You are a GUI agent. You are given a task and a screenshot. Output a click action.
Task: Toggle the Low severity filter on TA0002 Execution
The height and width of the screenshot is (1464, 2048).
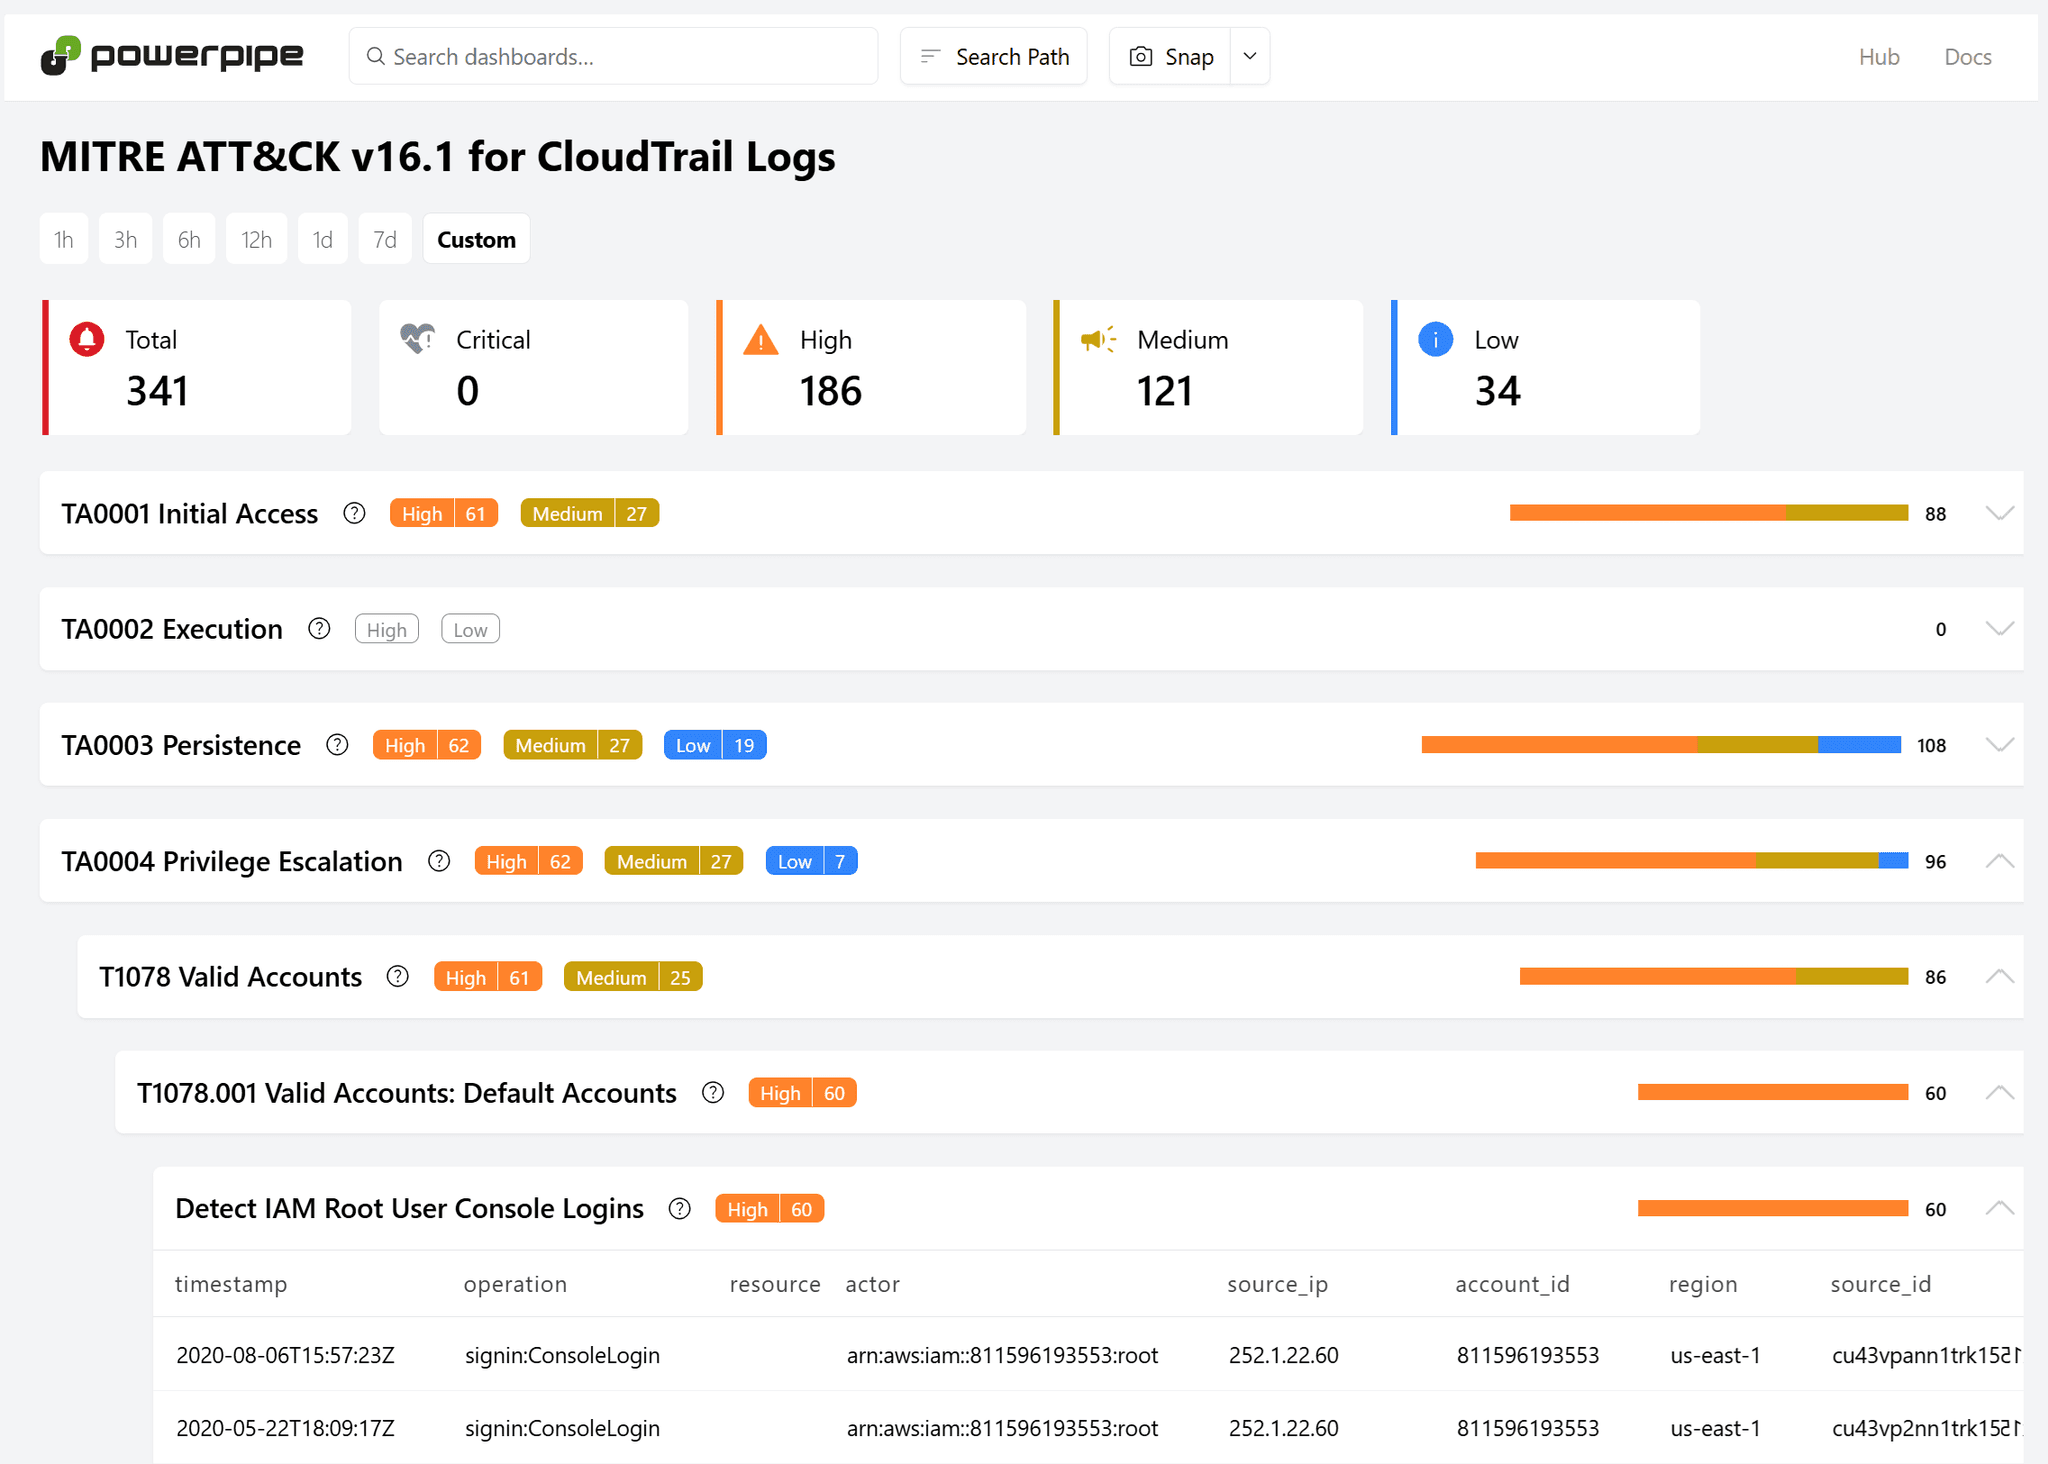point(469,628)
